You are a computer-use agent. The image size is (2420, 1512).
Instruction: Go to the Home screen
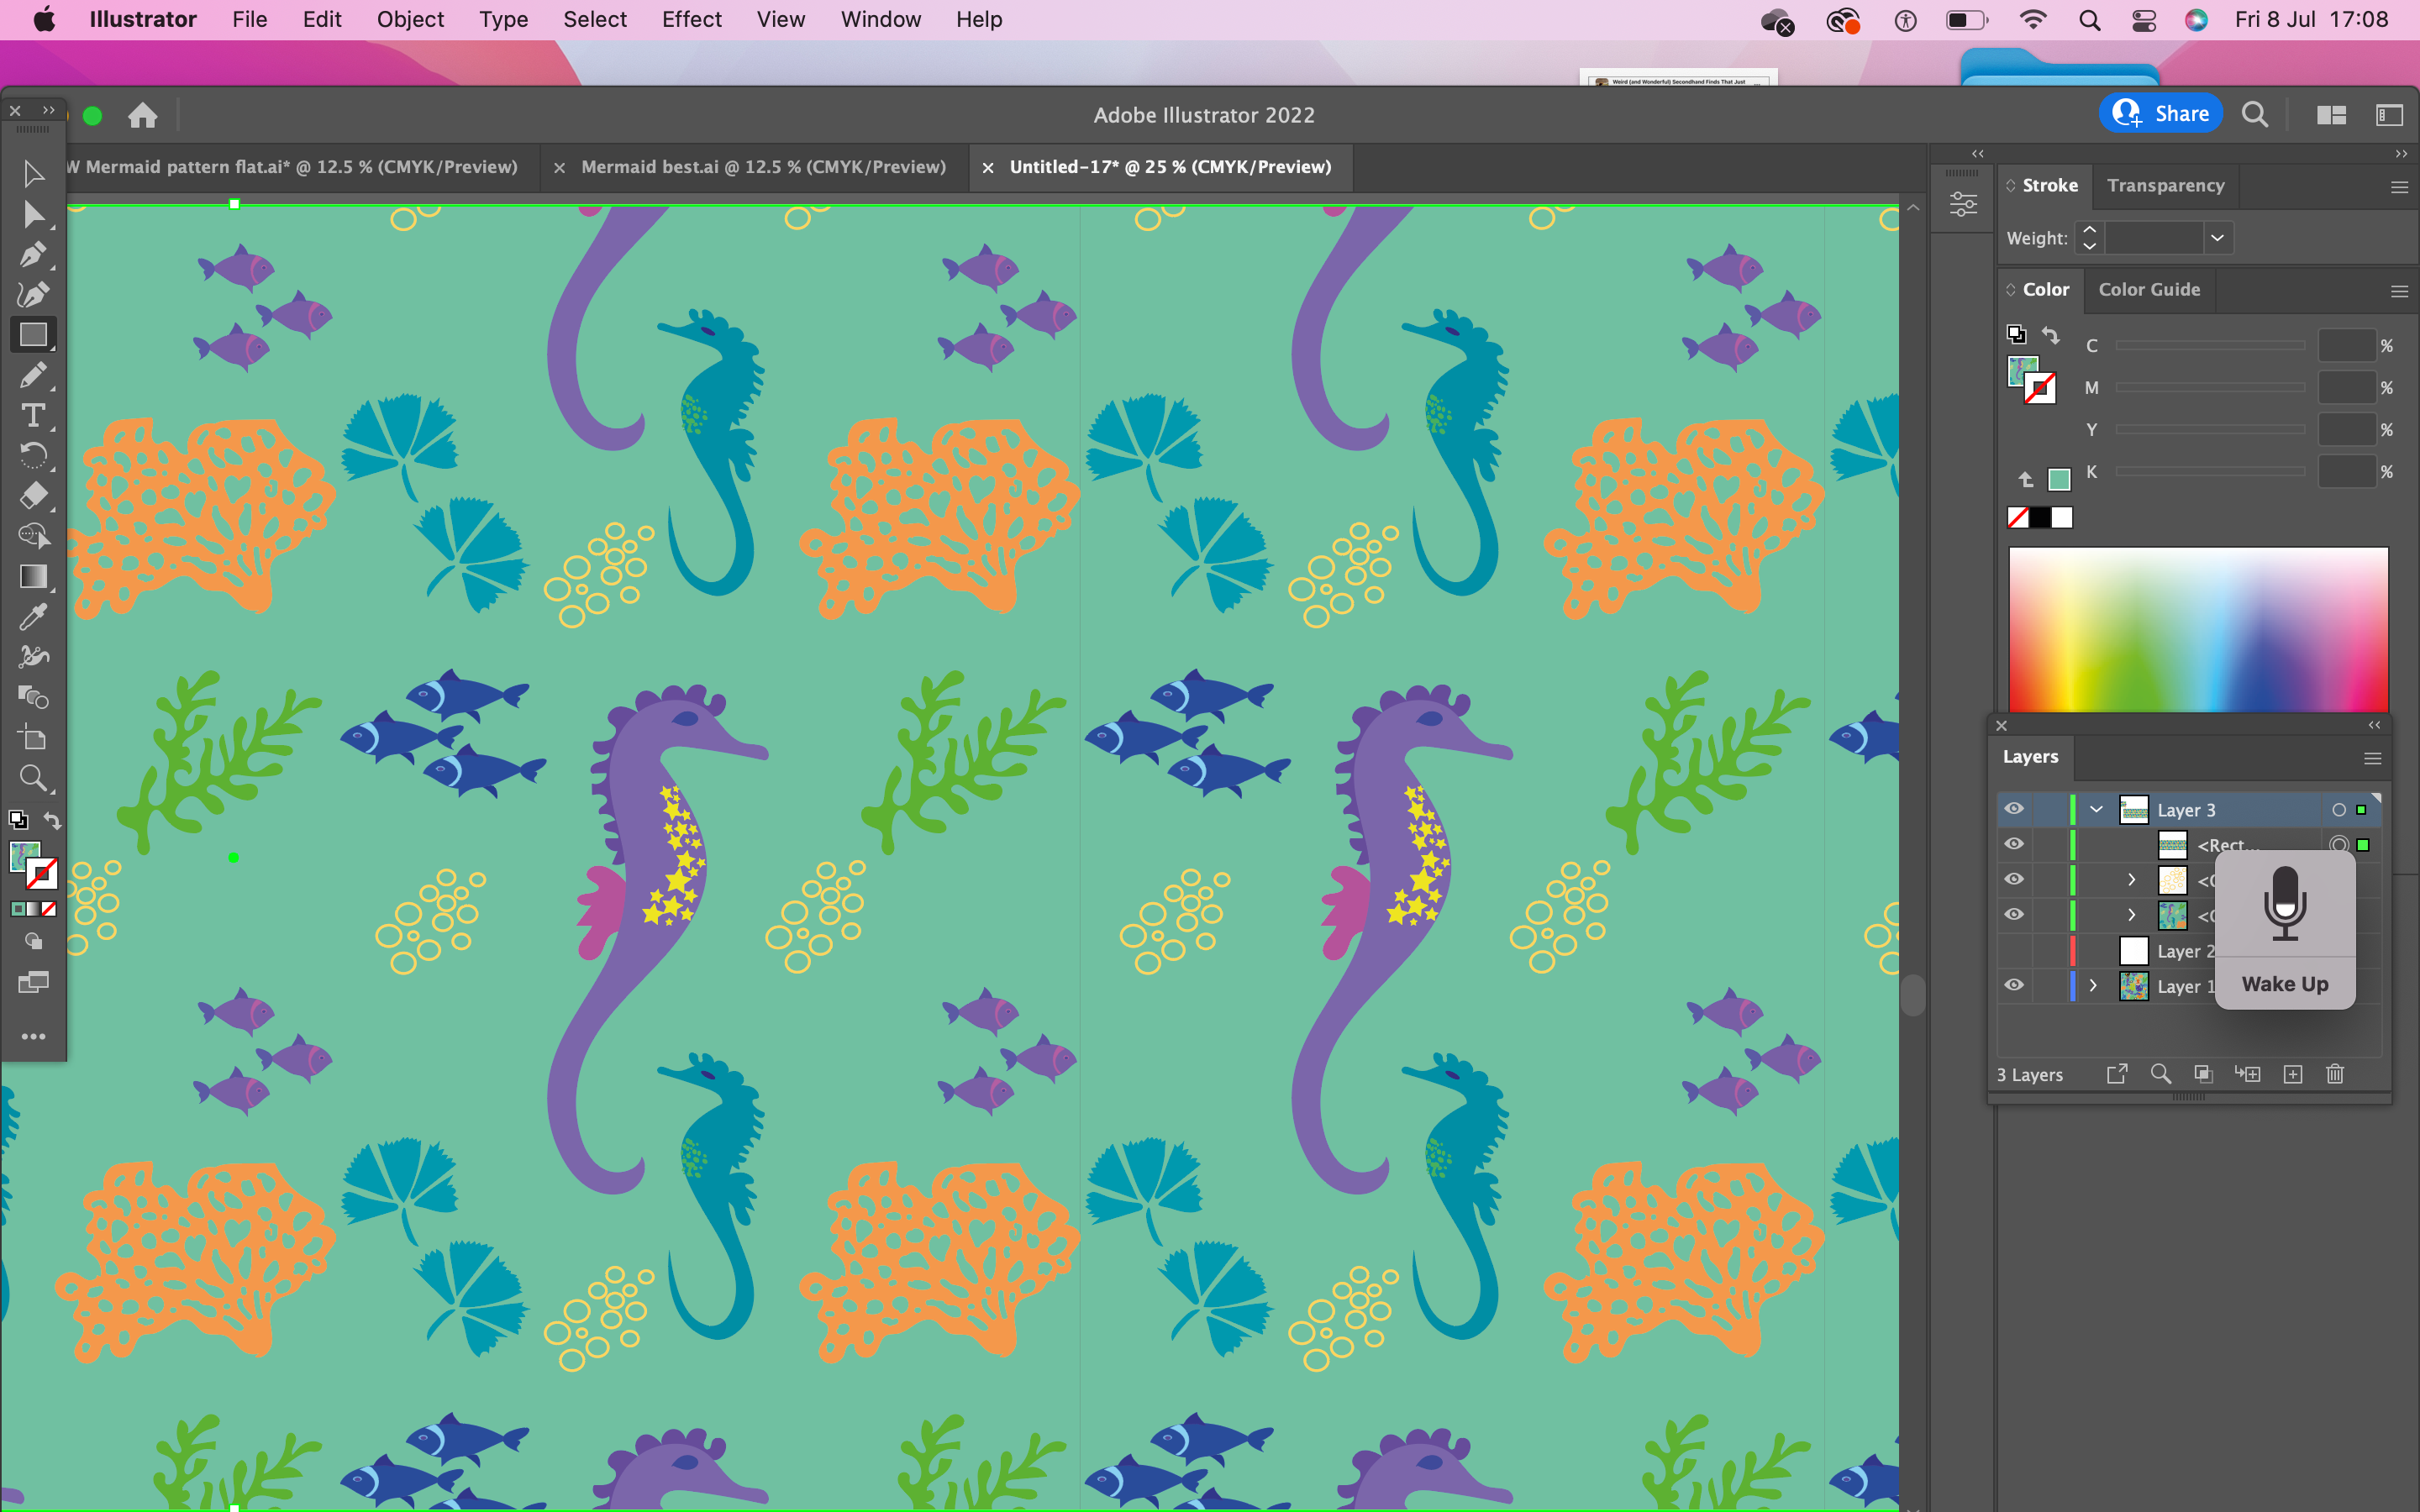point(143,116)
